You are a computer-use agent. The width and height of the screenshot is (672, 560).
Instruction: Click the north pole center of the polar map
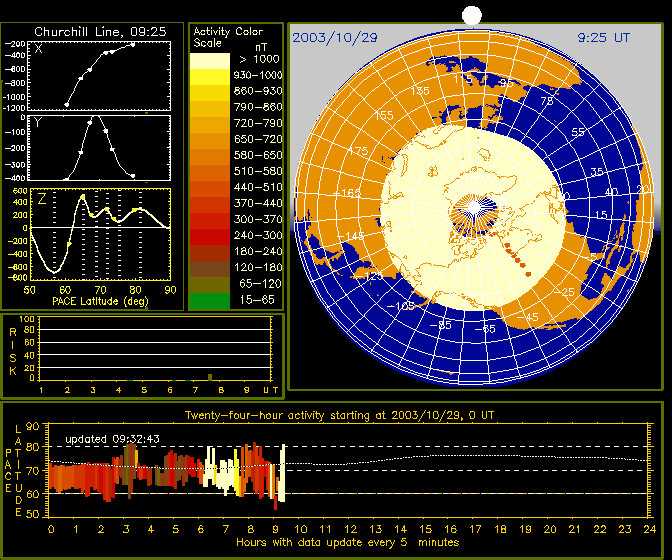[x=473, y=211]
